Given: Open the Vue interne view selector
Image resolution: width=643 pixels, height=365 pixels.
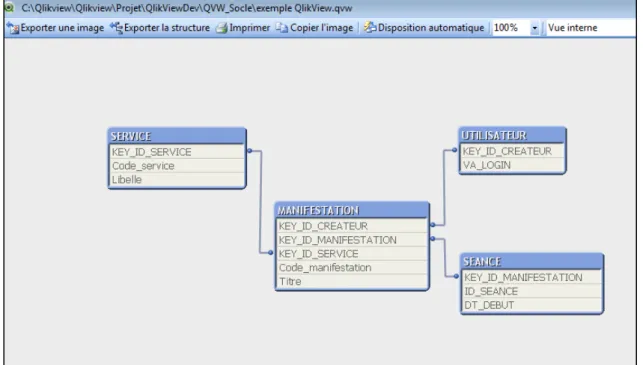Looking at the screenshot, I should point(591,28).
